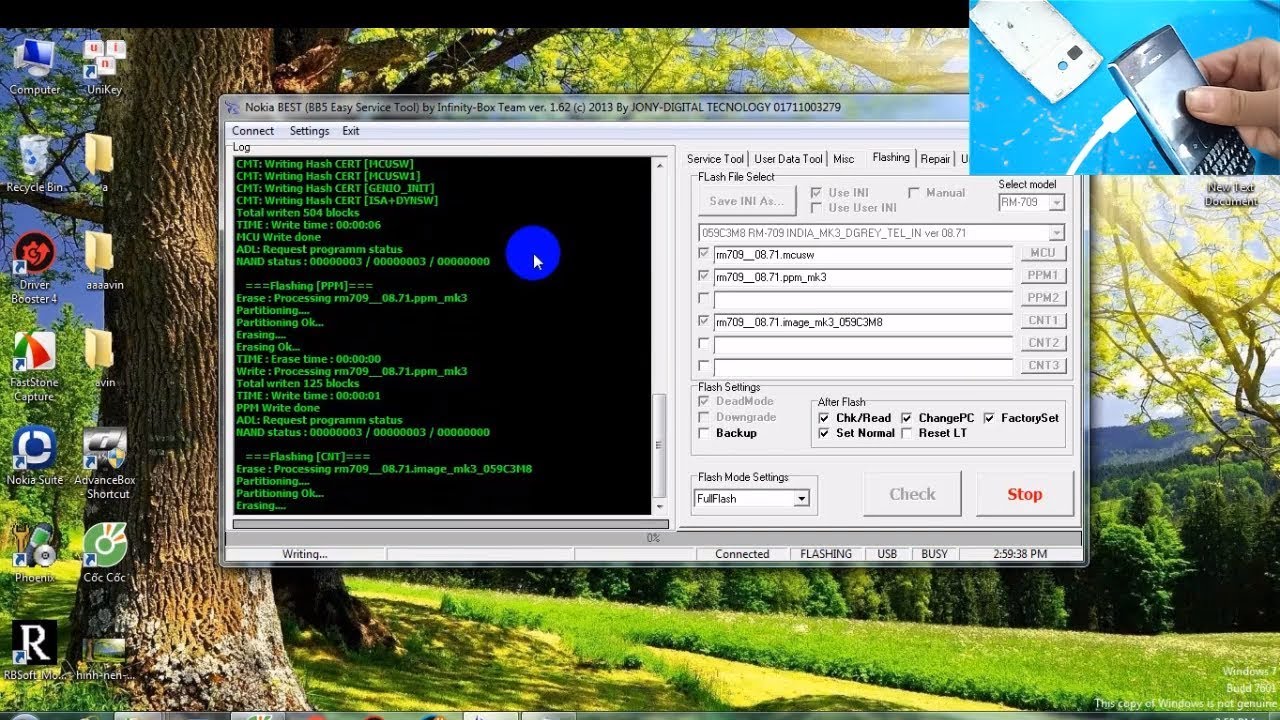Expand the Select model RM-709 dropdown
The width and height of the screenshot is (1280, 720).
click(1056, 203)
